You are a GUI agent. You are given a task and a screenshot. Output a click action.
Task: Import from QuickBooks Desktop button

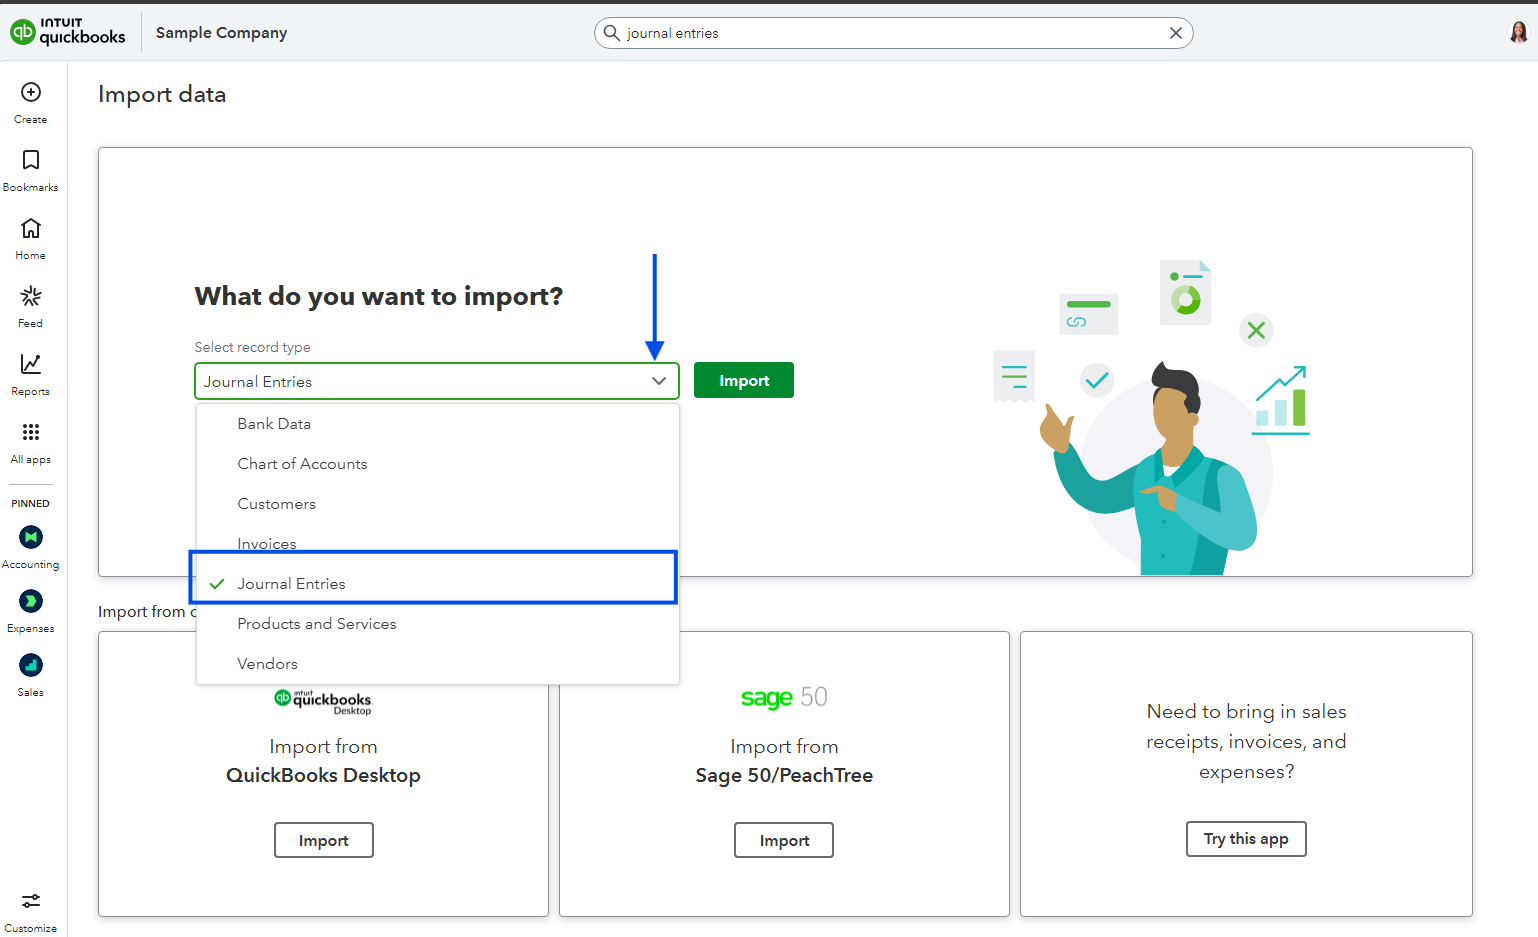point(324,840)
